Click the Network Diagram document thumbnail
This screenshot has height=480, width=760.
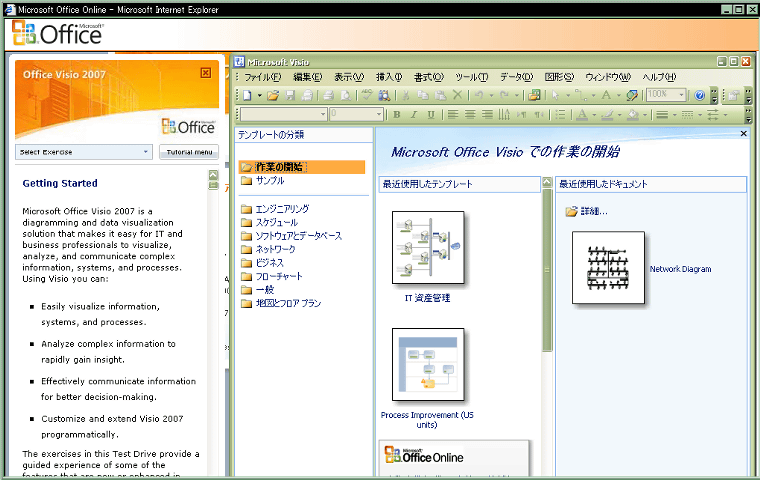(x=608, y=268)
